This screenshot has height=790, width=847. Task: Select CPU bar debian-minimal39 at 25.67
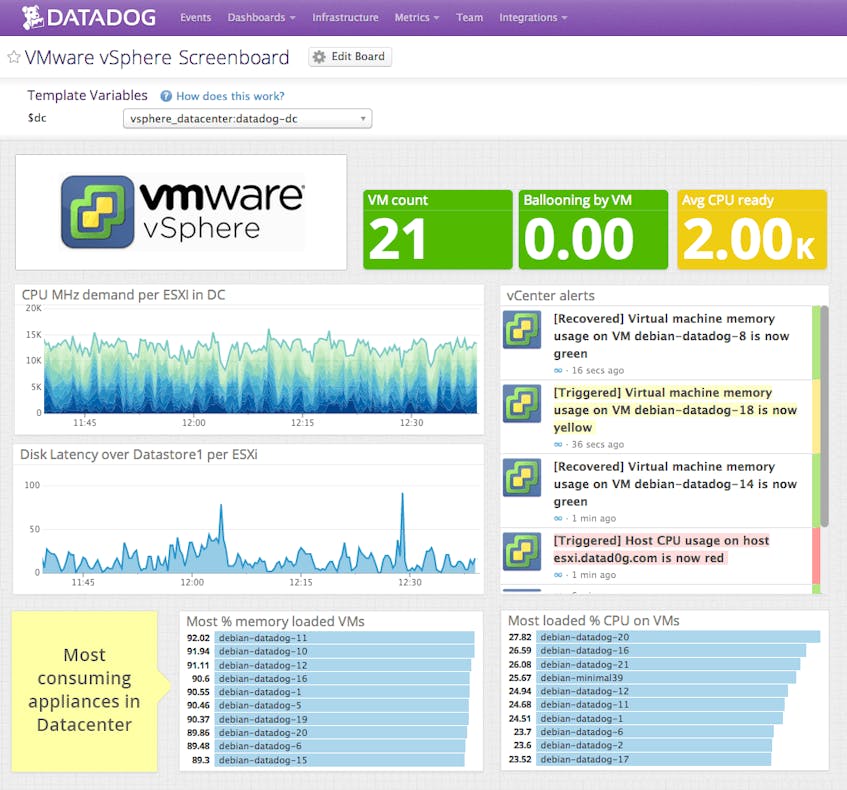(x=667, y=678)
